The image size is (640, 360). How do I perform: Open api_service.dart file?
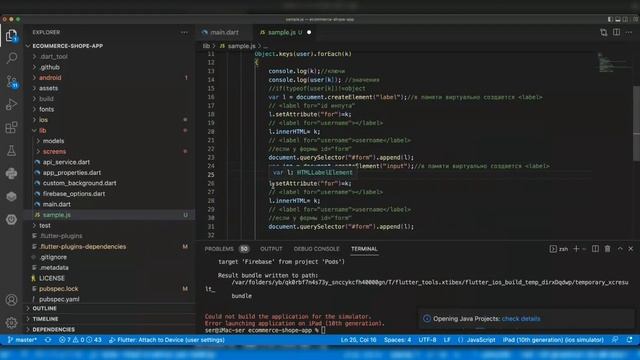(66, 162)
